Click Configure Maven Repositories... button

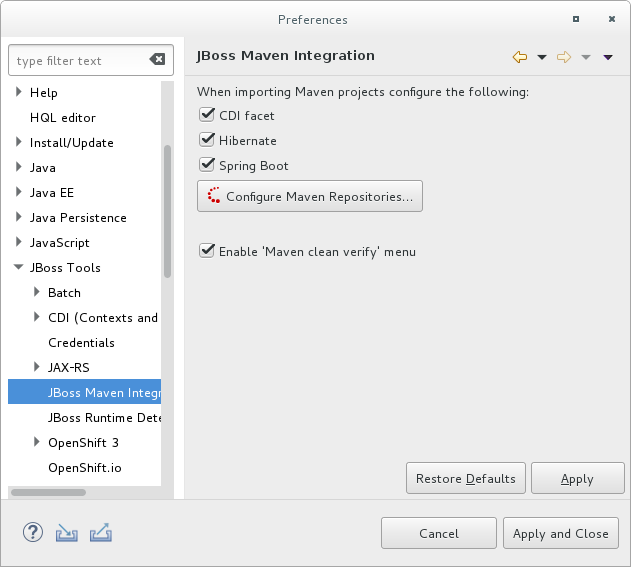pyautogui.click(x=310, y=196)
